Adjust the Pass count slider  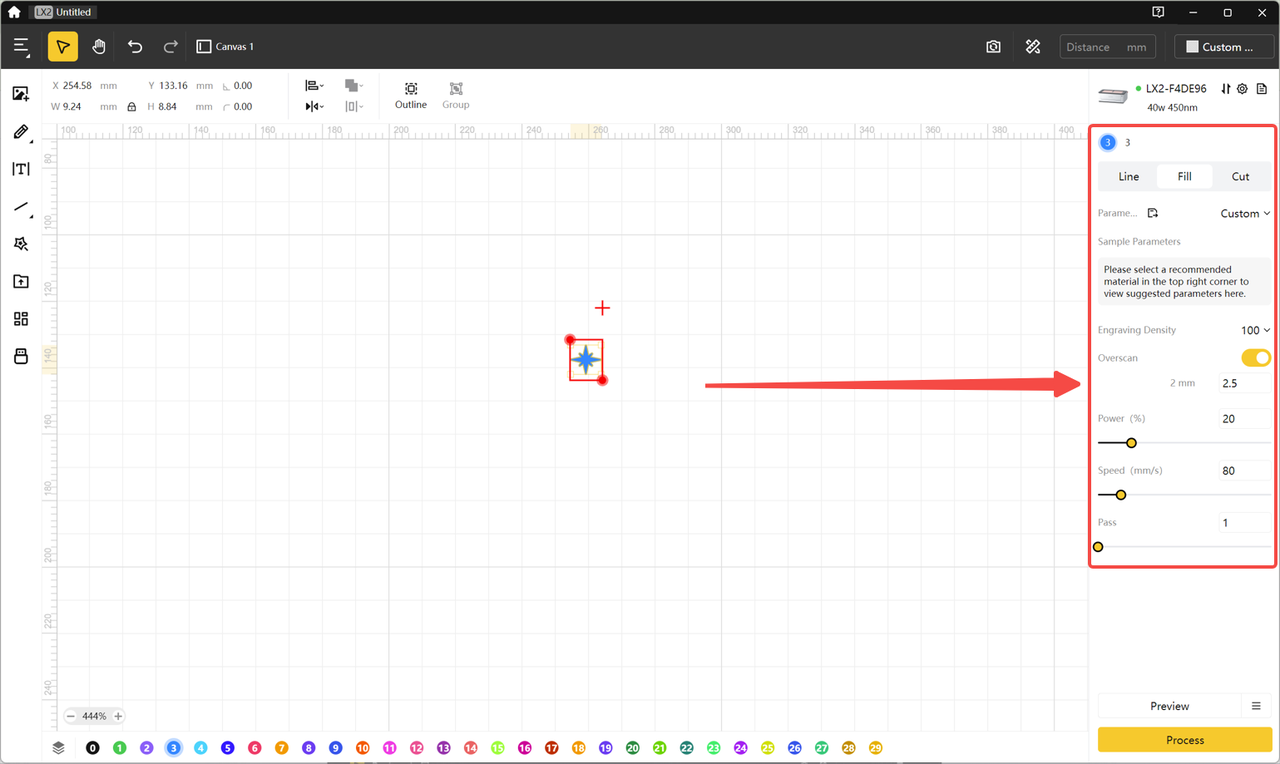coord(1098,547)
